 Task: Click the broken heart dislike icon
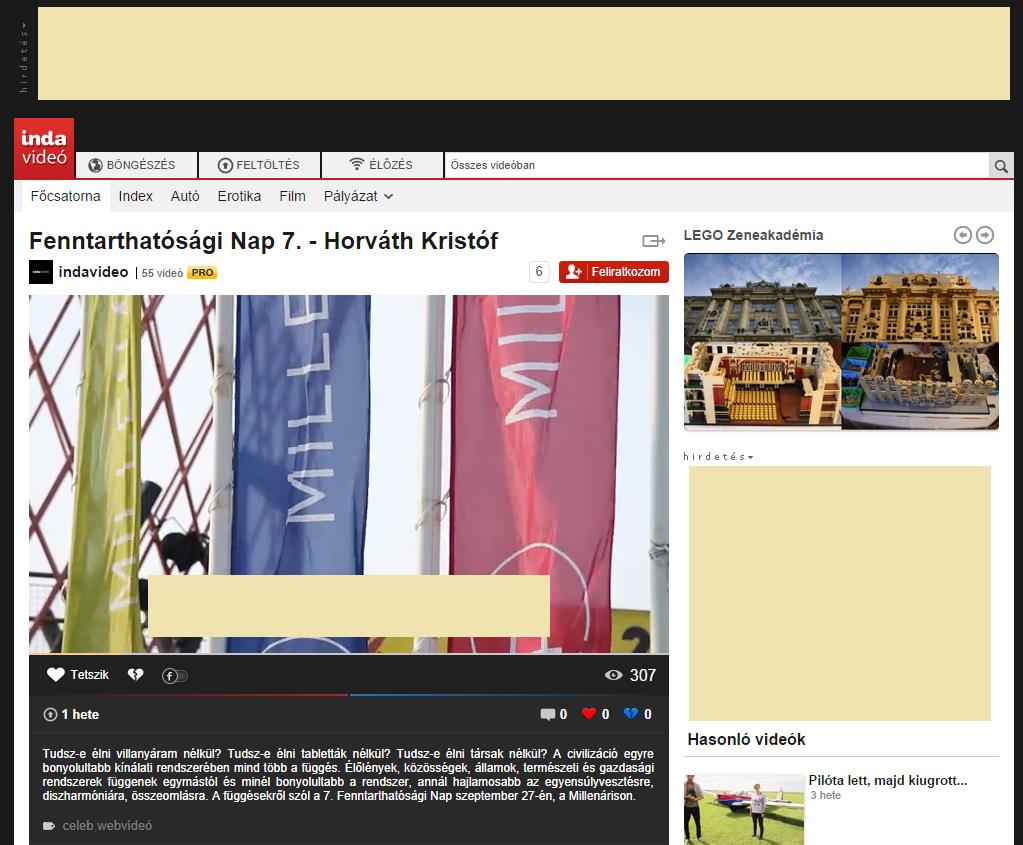(135, 675)
